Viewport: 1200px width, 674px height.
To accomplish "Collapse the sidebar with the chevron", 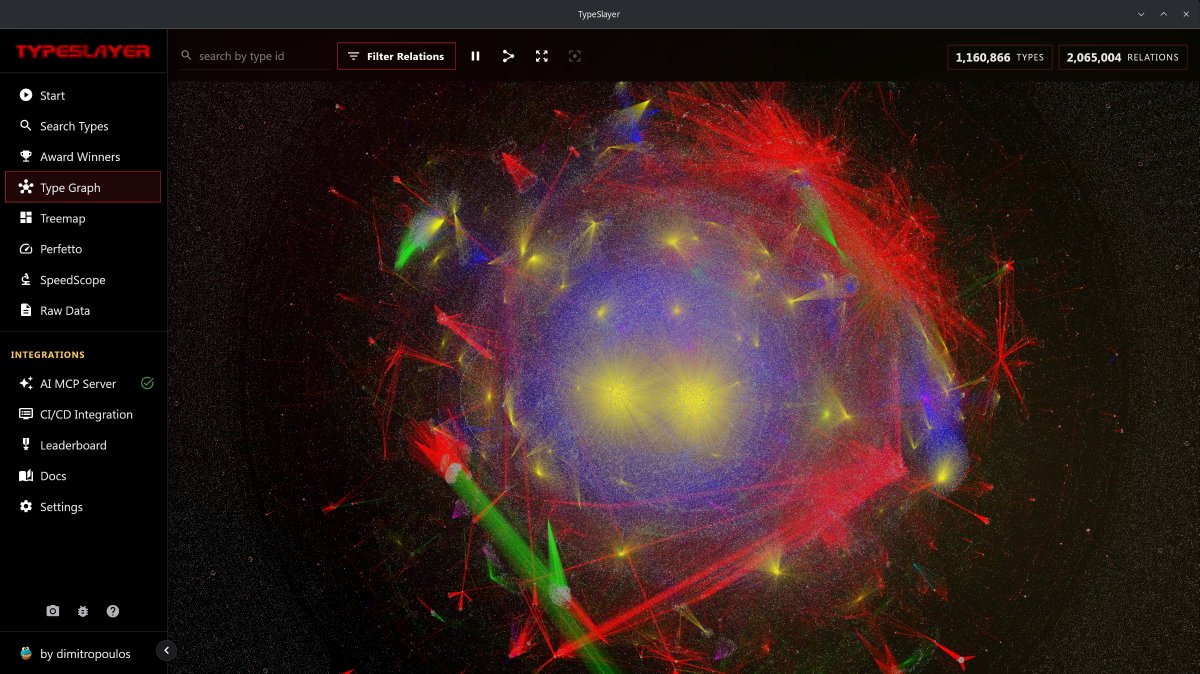I will [167, 650].
